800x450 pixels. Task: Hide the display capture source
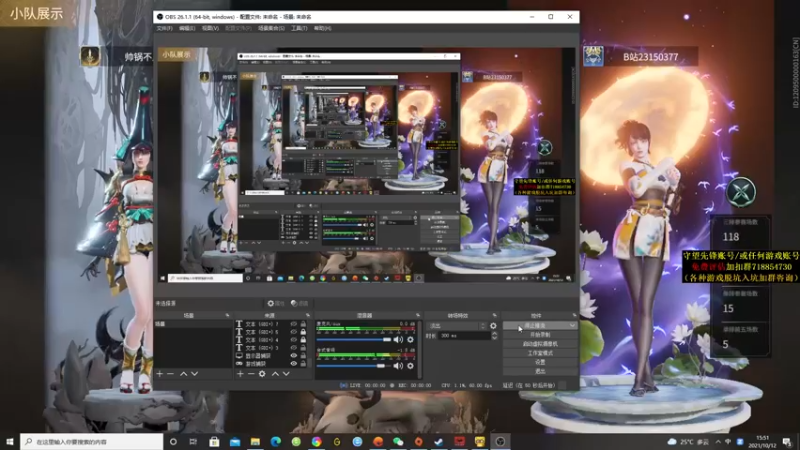[294, 356]
